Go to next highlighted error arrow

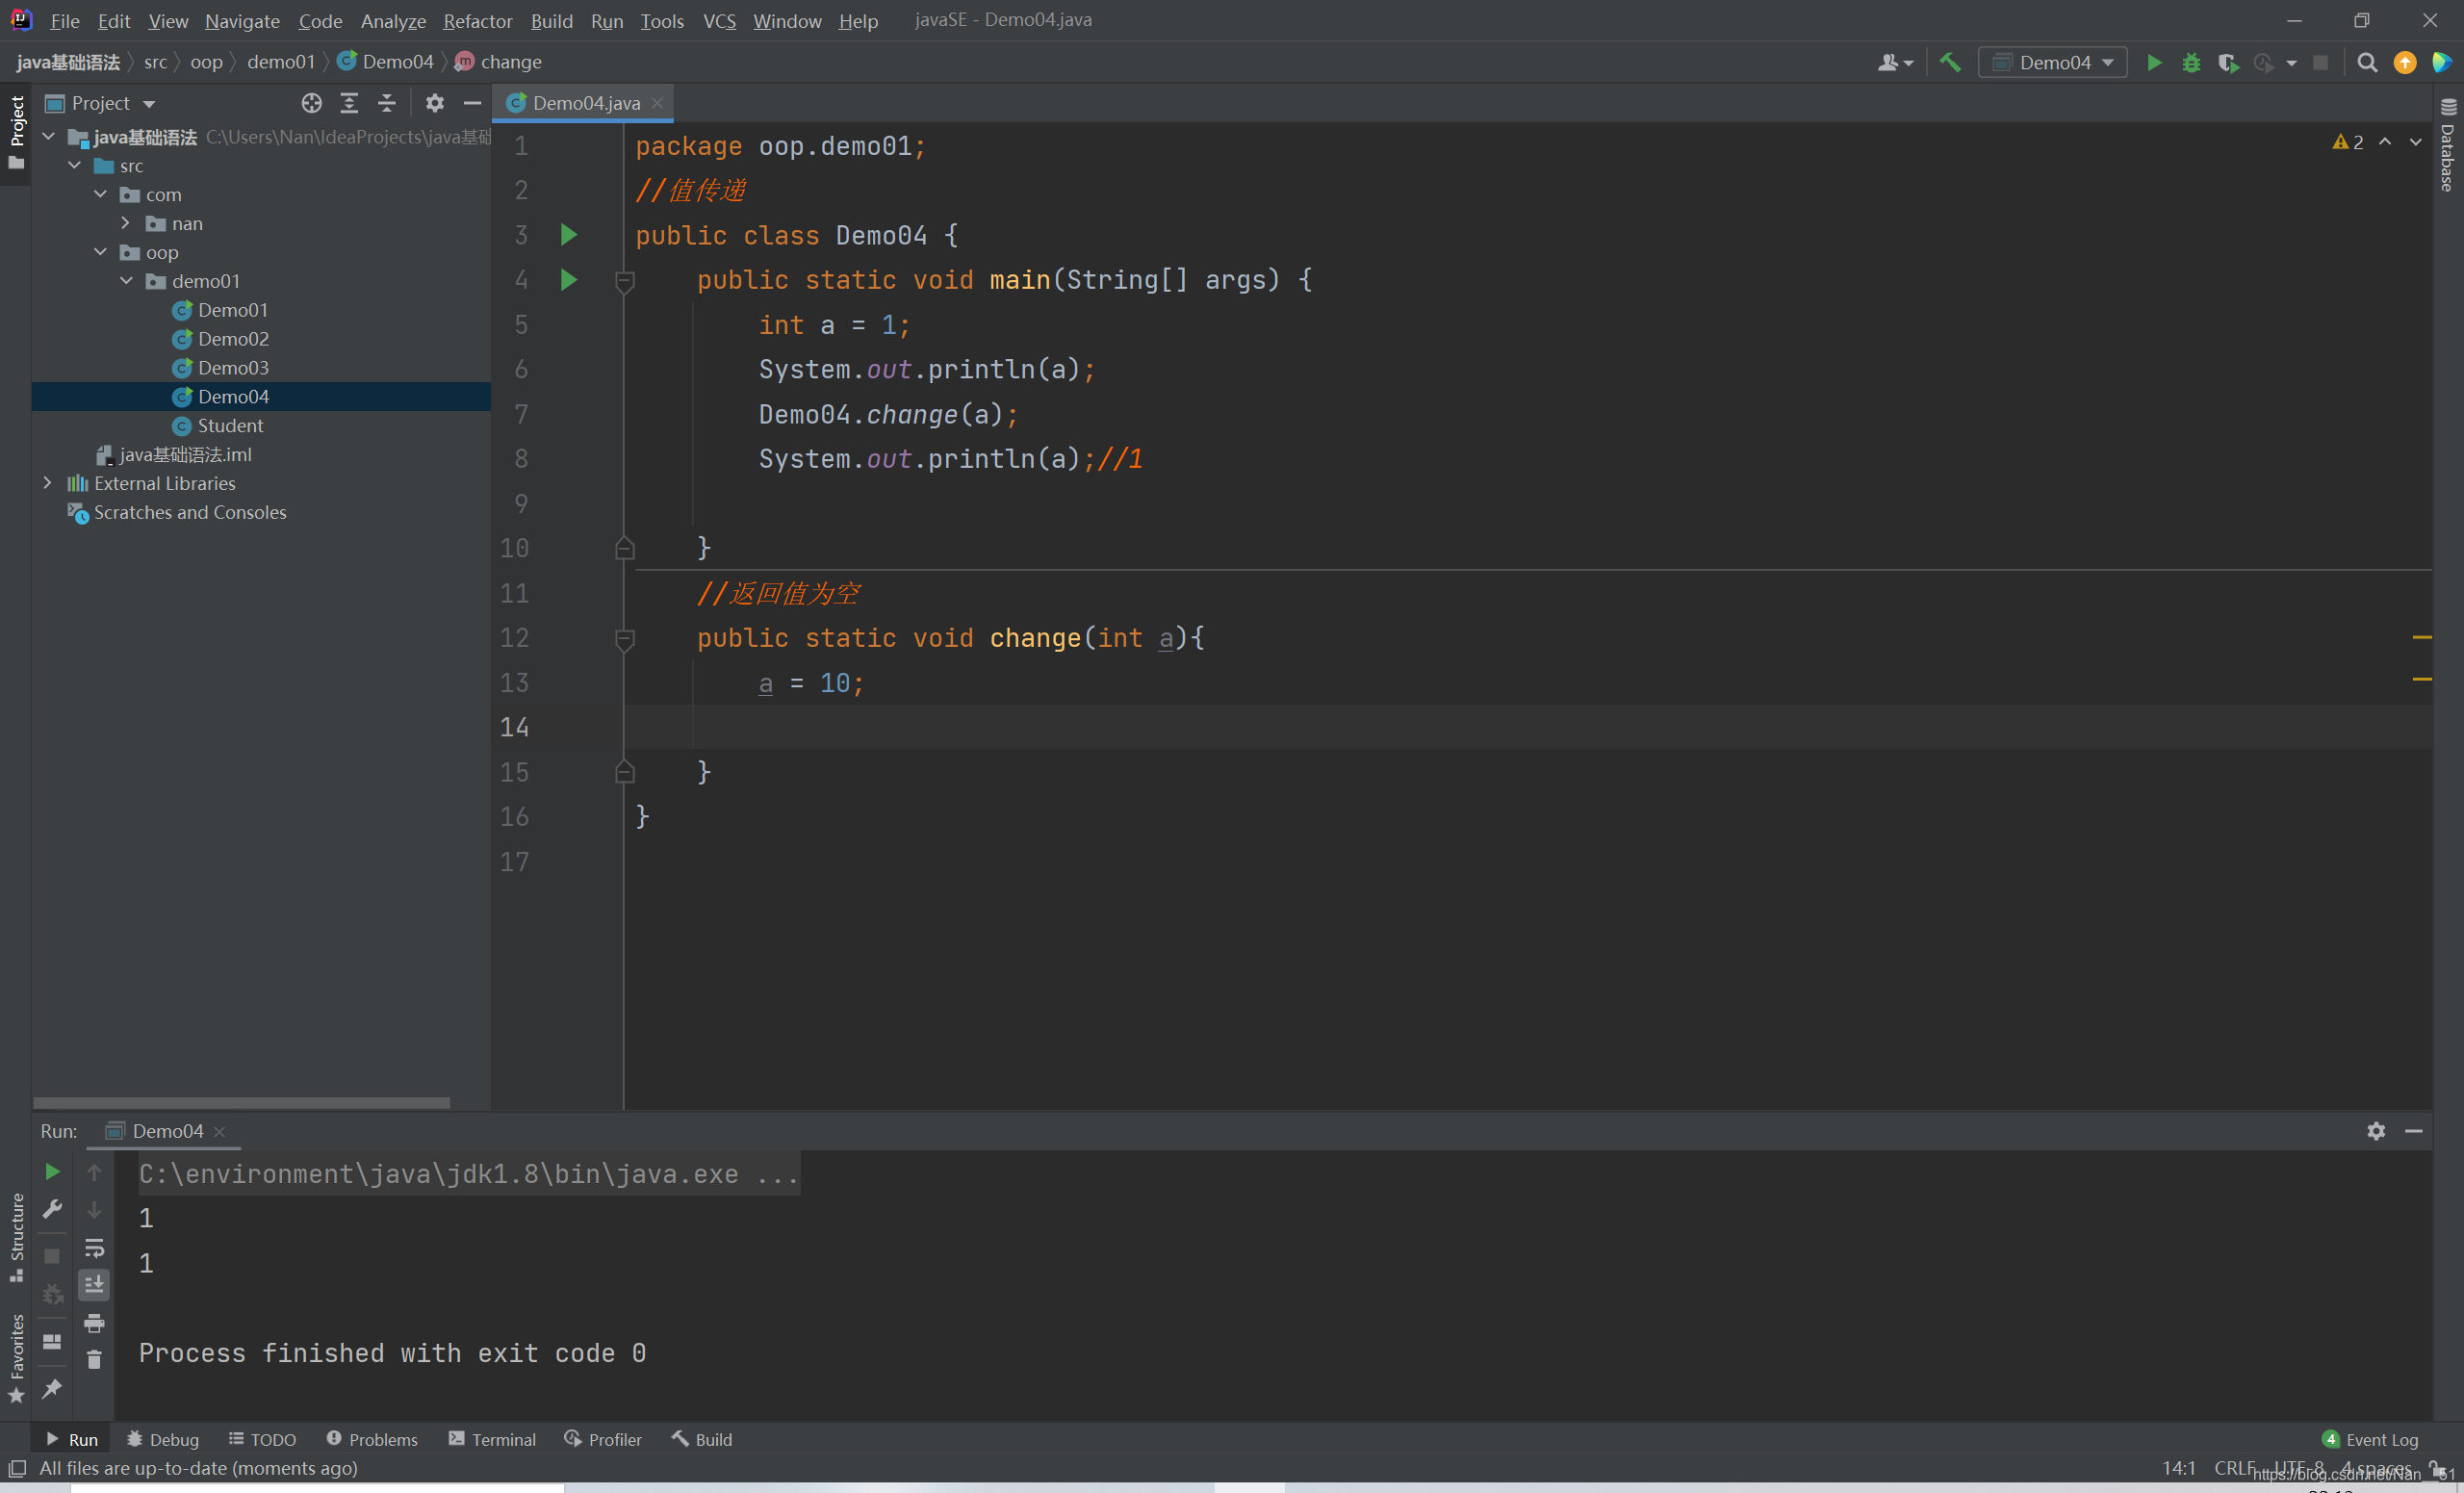2416,142
